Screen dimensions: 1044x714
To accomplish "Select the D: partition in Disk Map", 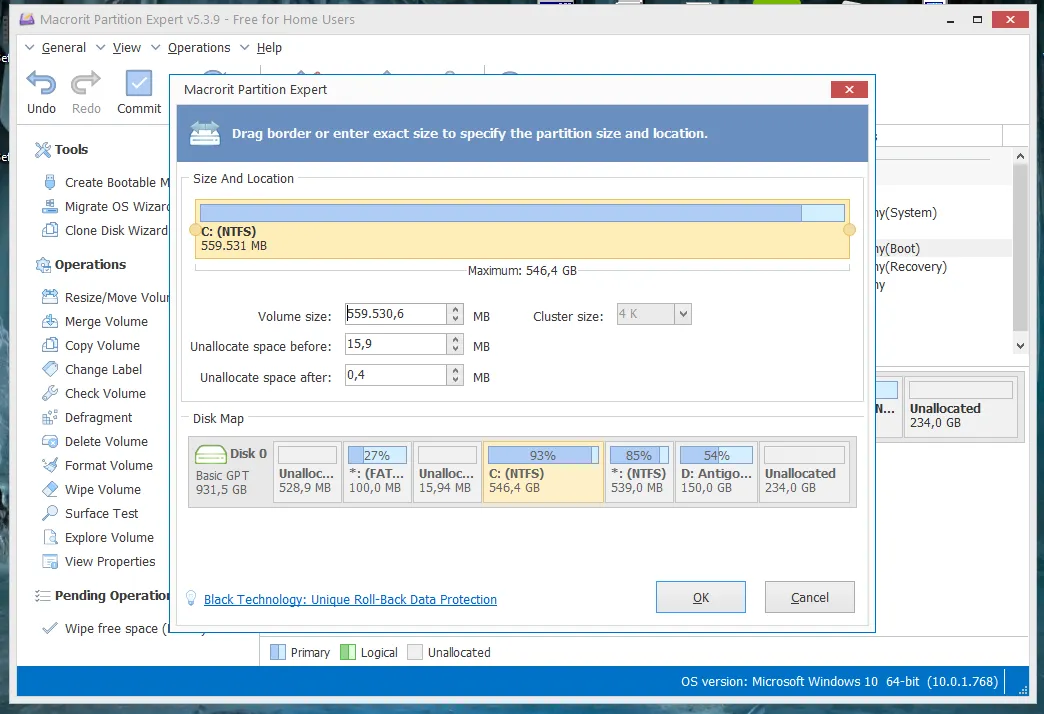I will click(714, 472).
